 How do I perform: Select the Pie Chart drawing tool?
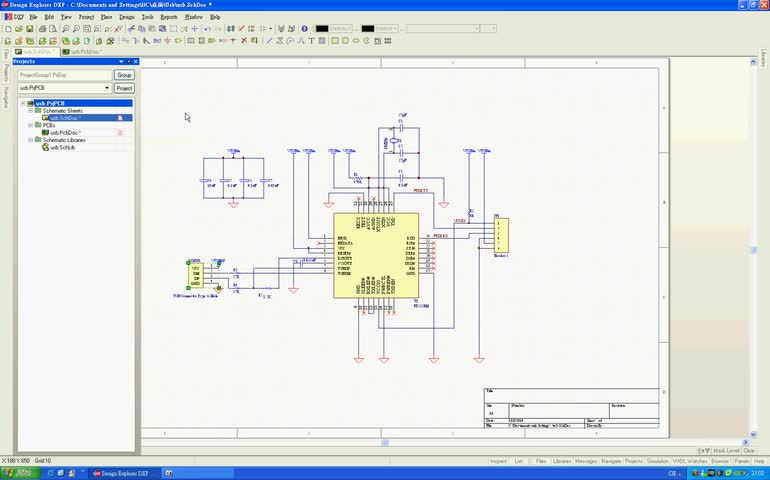366,41
